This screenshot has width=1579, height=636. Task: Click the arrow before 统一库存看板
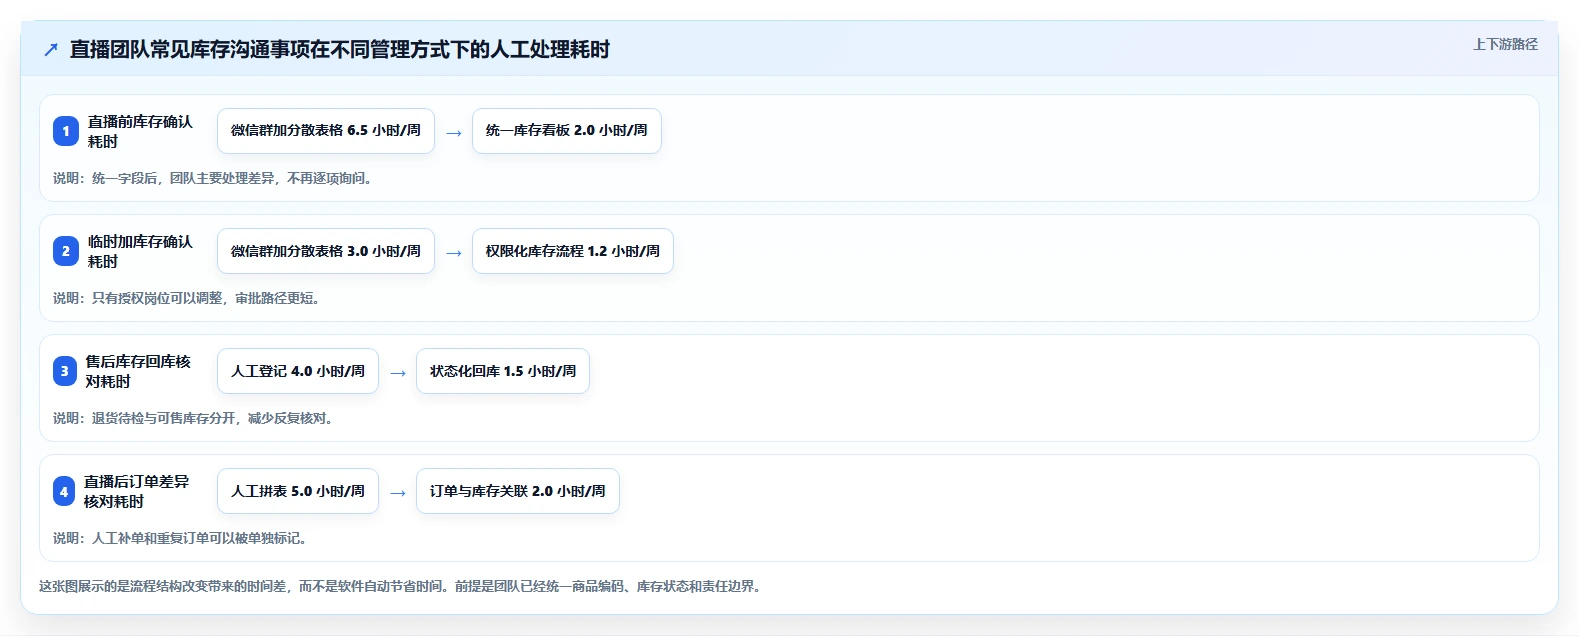[454, 132]
